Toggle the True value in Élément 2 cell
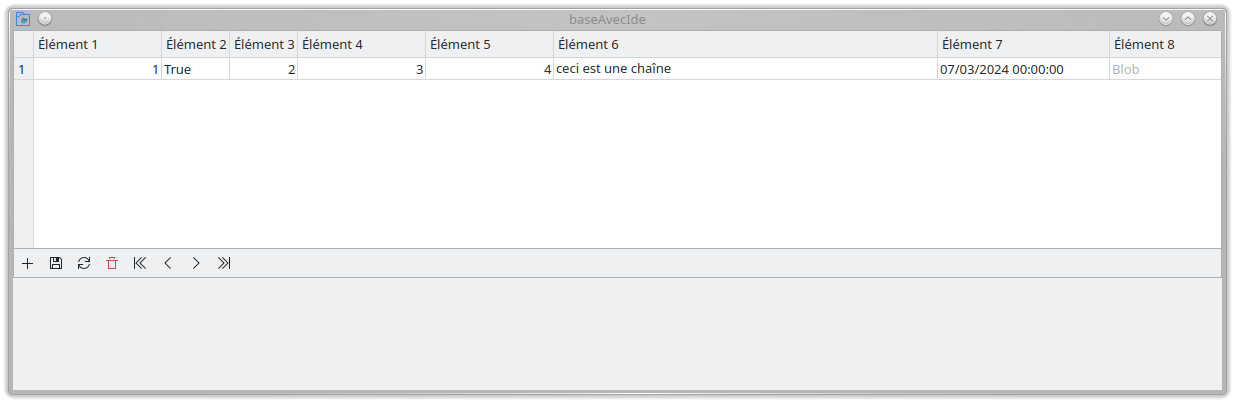Viewport: 1235px width, 403px height. pyautogui.click(x=196, y=69)
